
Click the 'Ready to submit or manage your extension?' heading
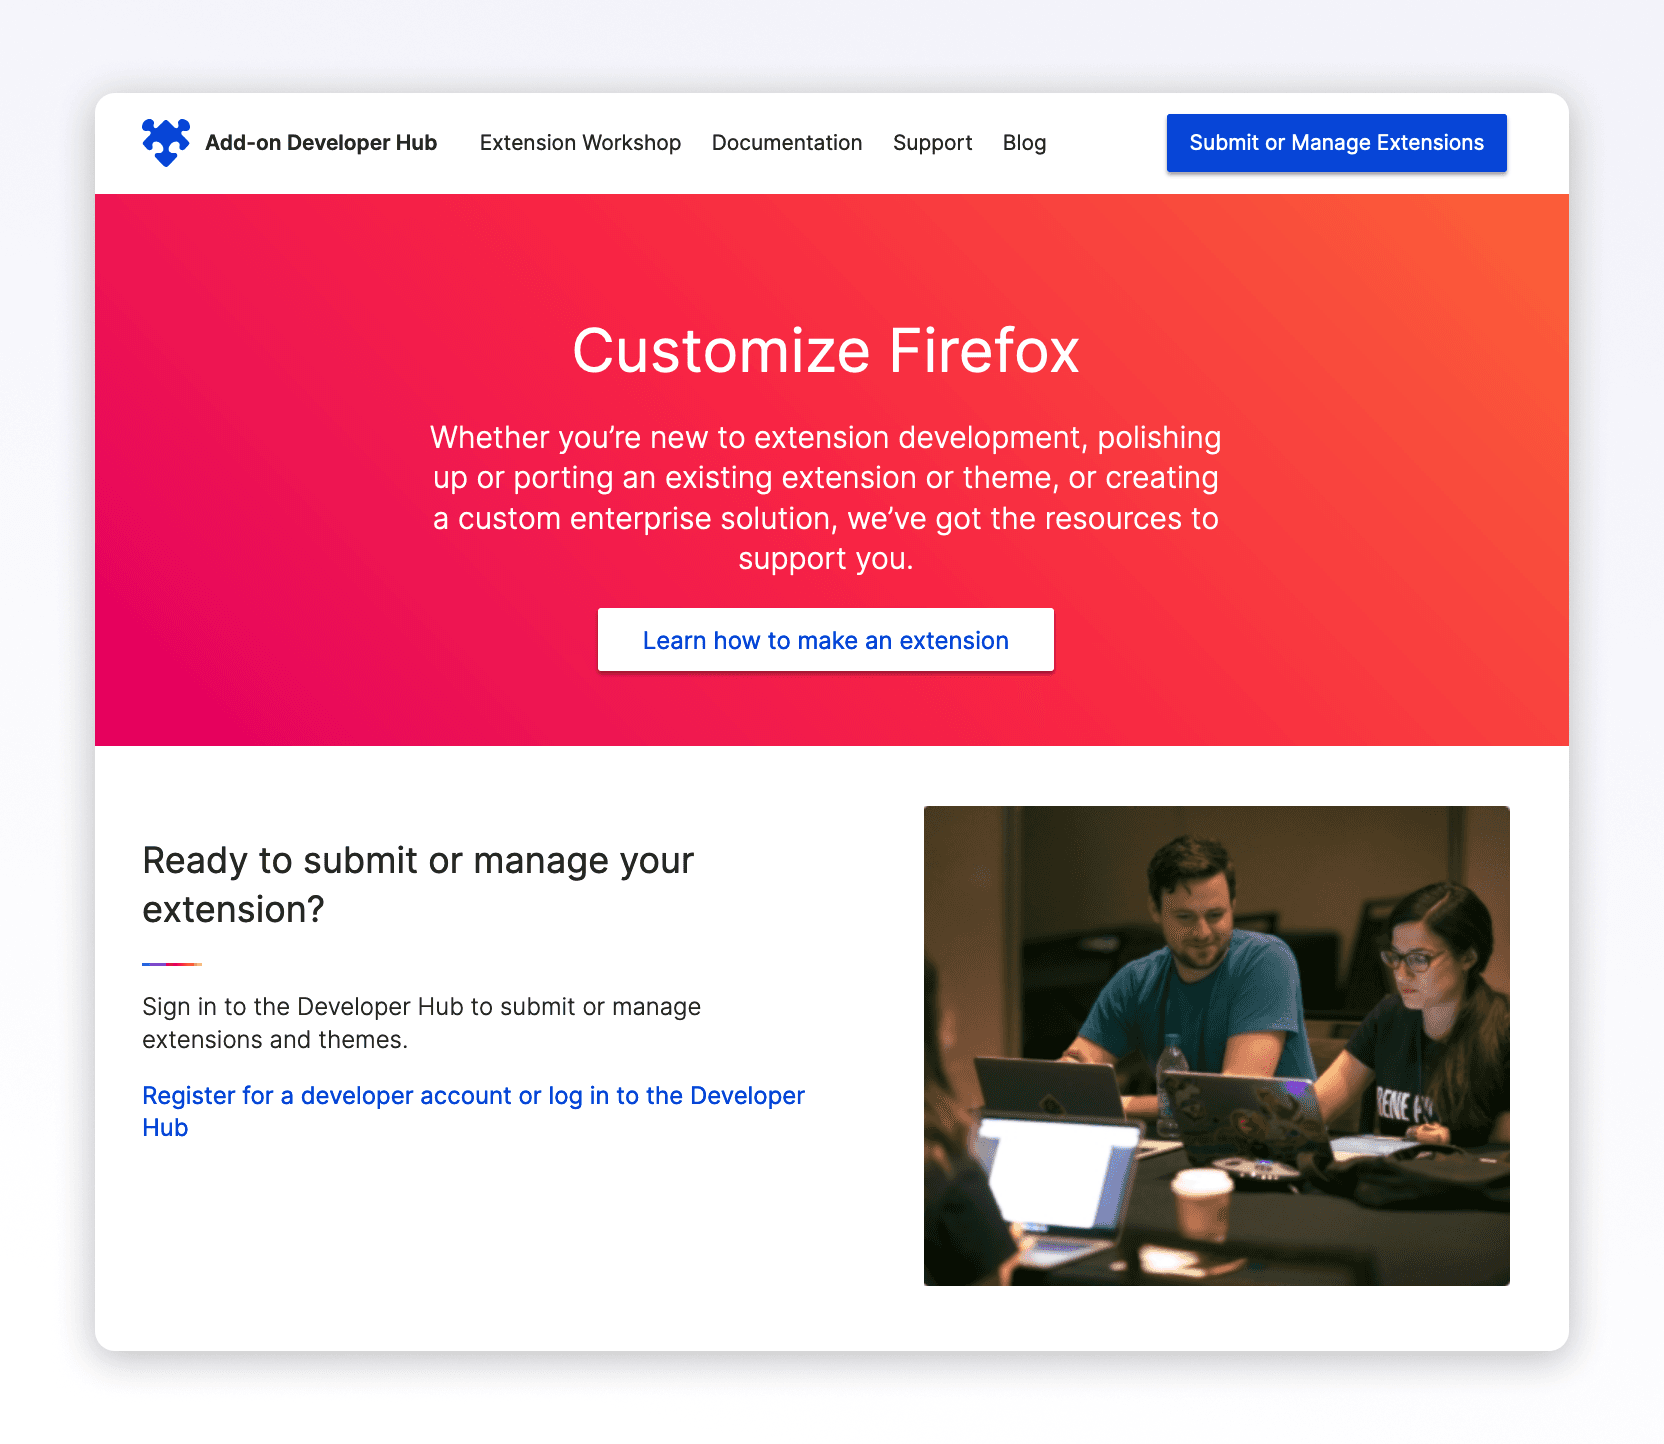point(418,885)
